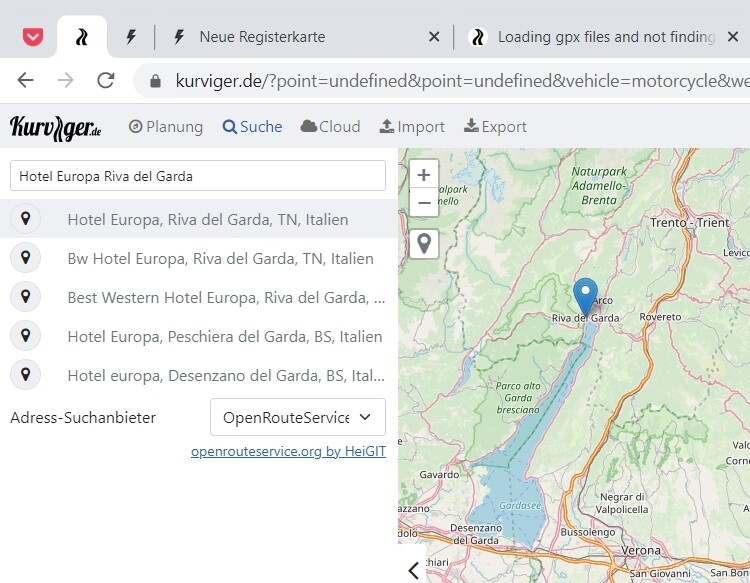750x583 pixels.
Task: Open the Cloud menu
Action: click(x=330, y=127)
